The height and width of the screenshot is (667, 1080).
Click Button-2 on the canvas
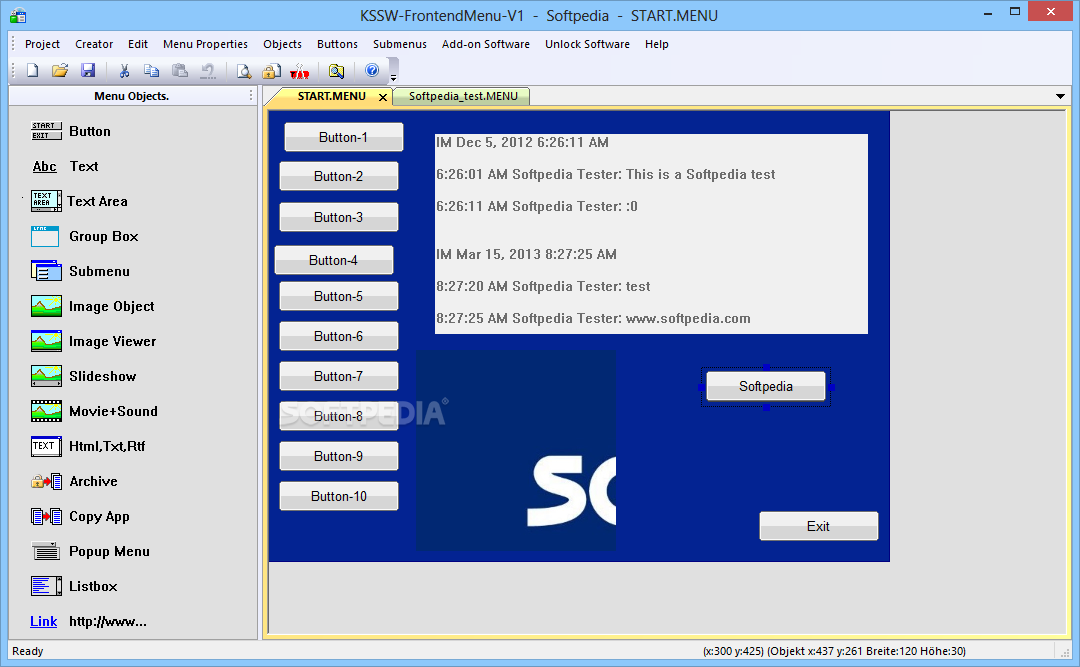339,176
